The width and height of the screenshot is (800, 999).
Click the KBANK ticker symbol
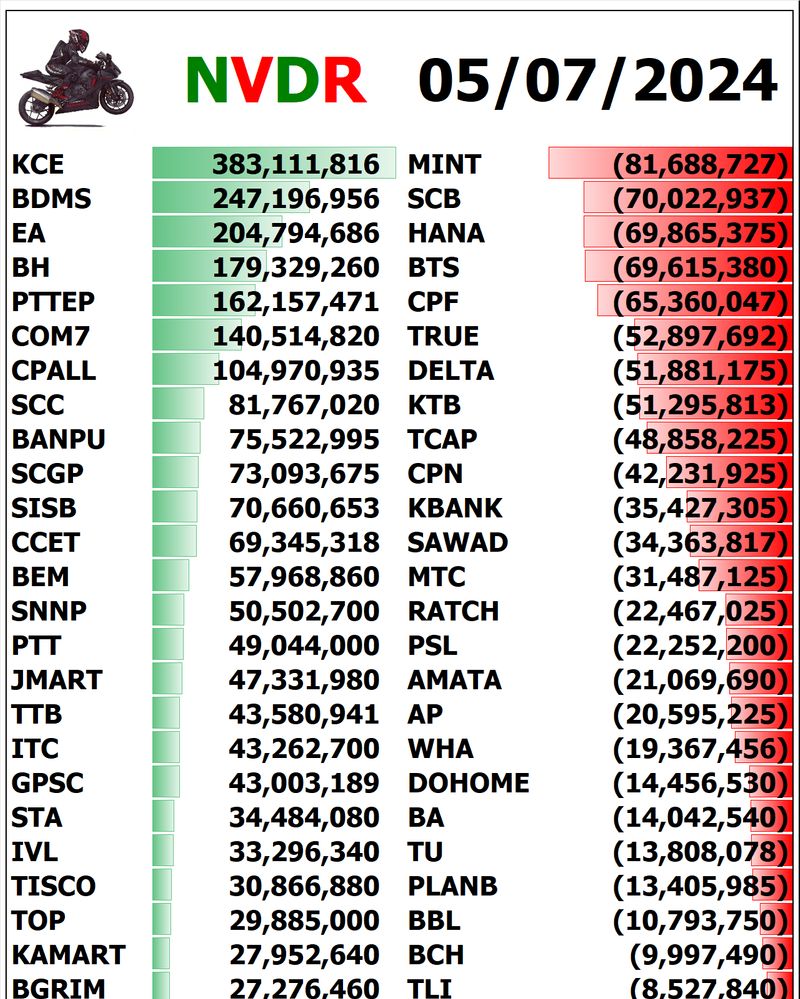point(455,508)
